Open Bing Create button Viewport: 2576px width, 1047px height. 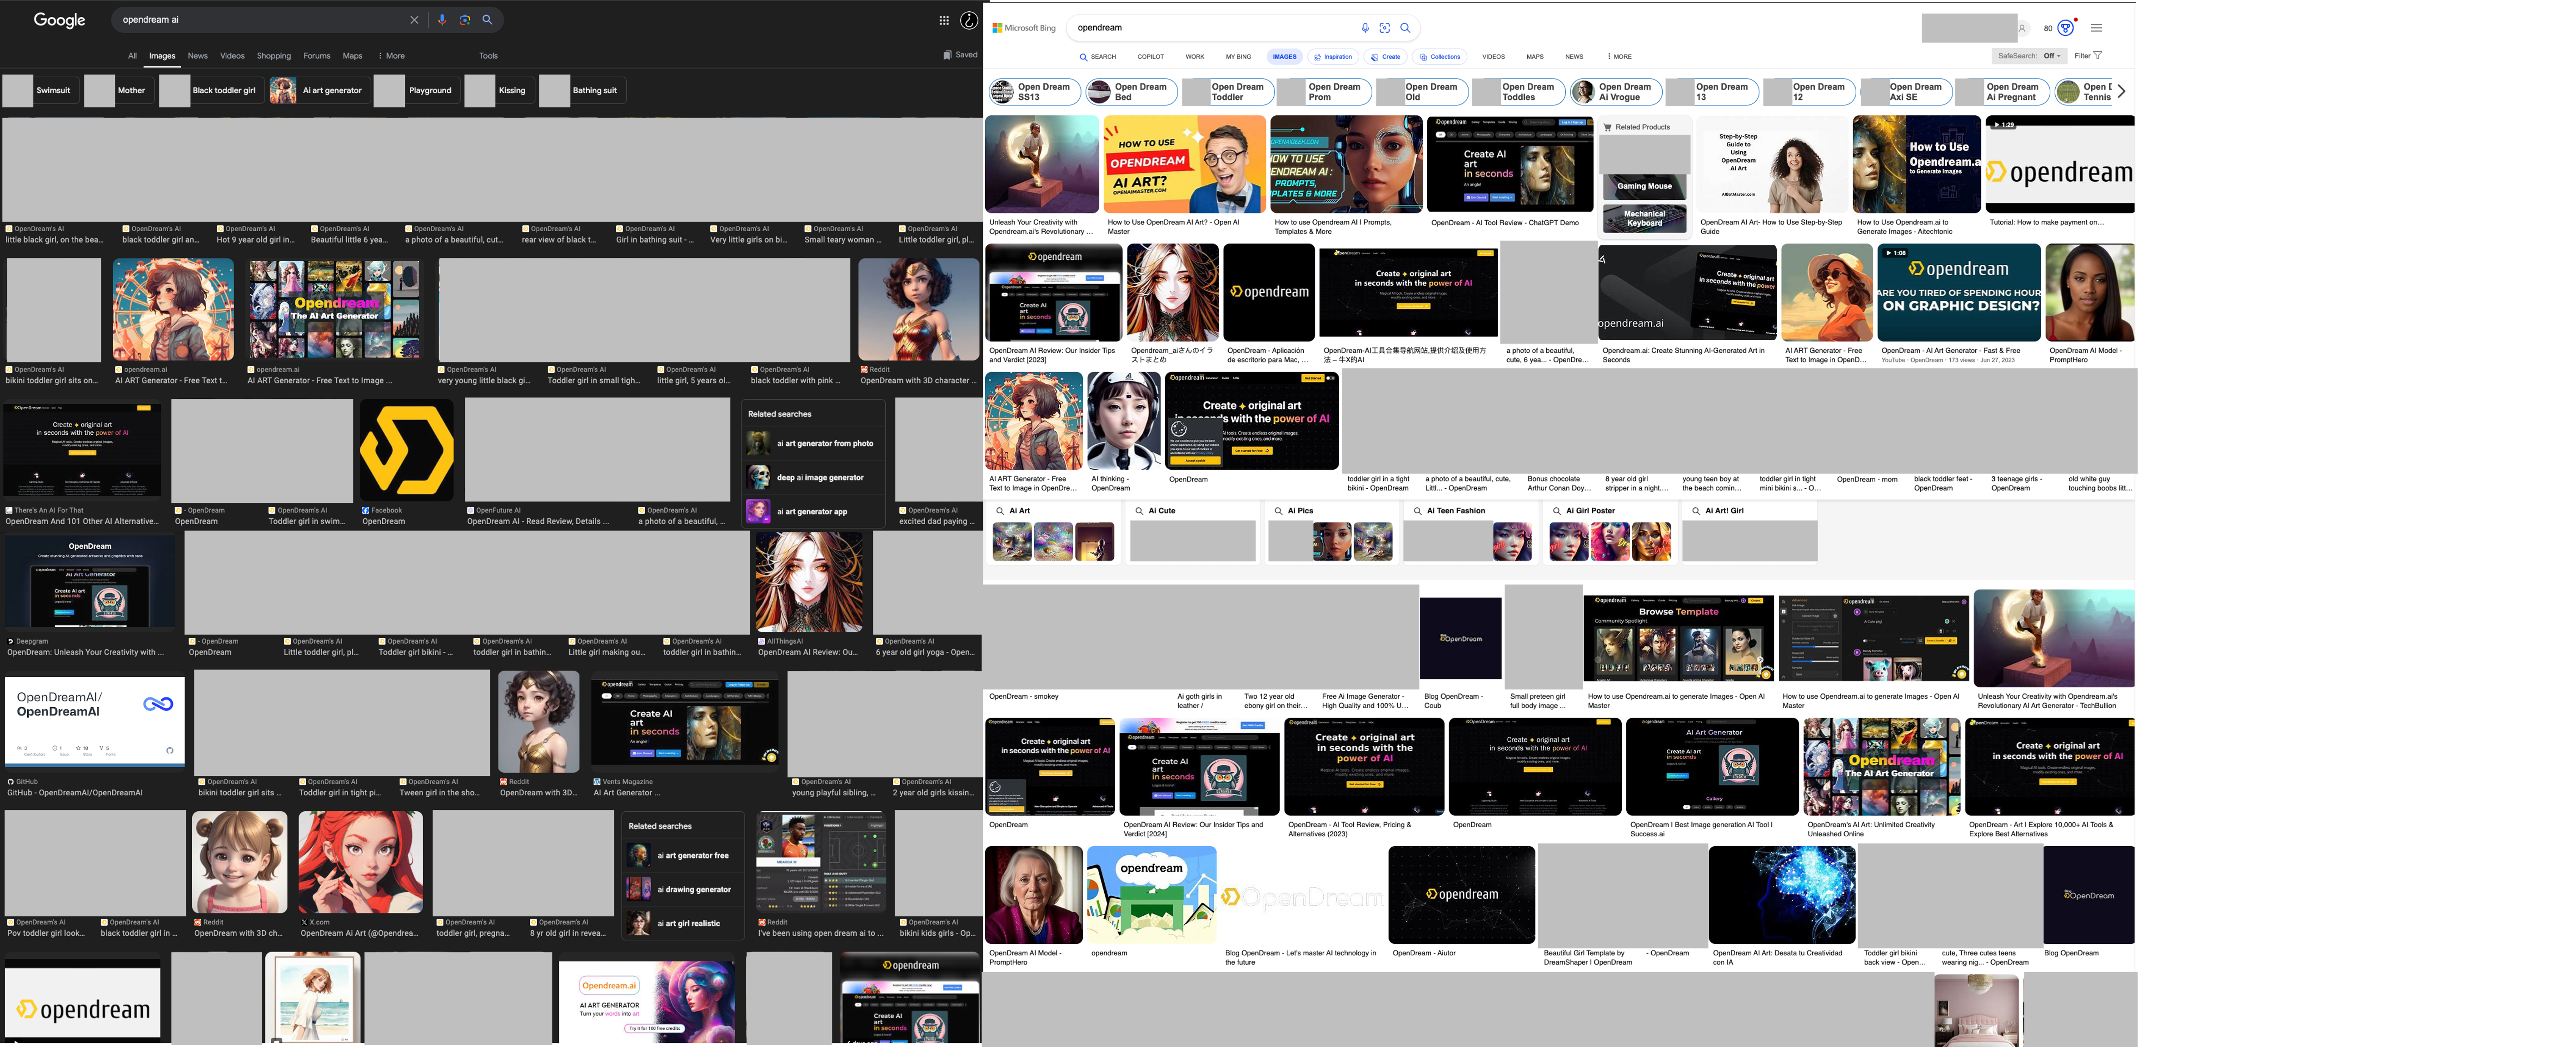pos(1386,57)
